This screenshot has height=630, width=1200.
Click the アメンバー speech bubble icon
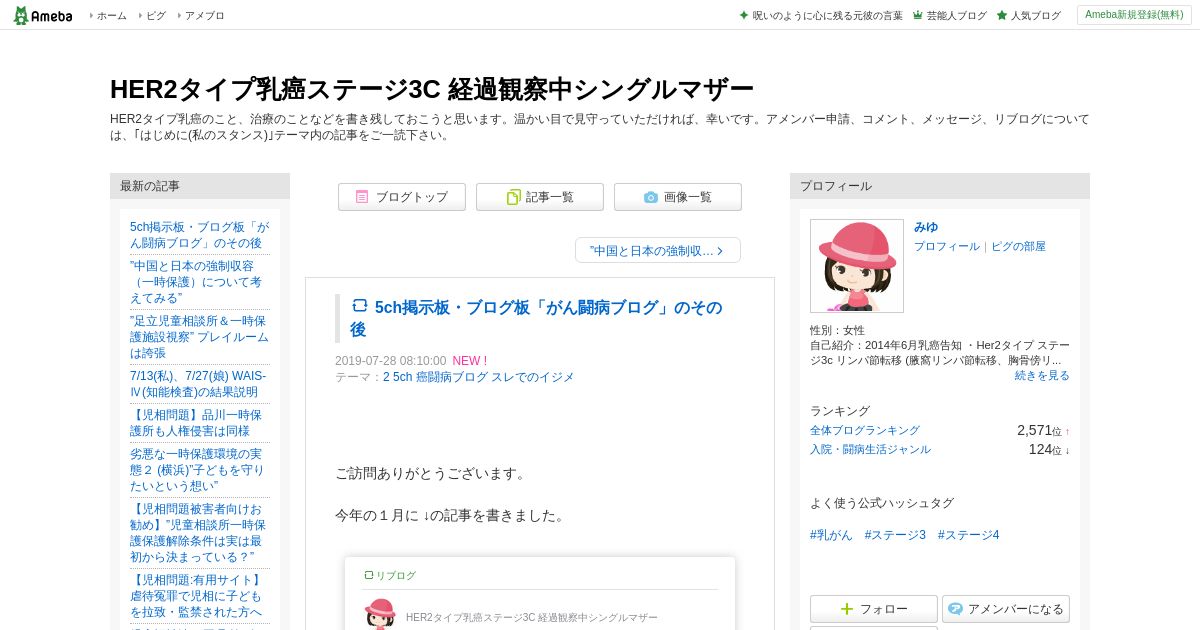click(955, 609)
